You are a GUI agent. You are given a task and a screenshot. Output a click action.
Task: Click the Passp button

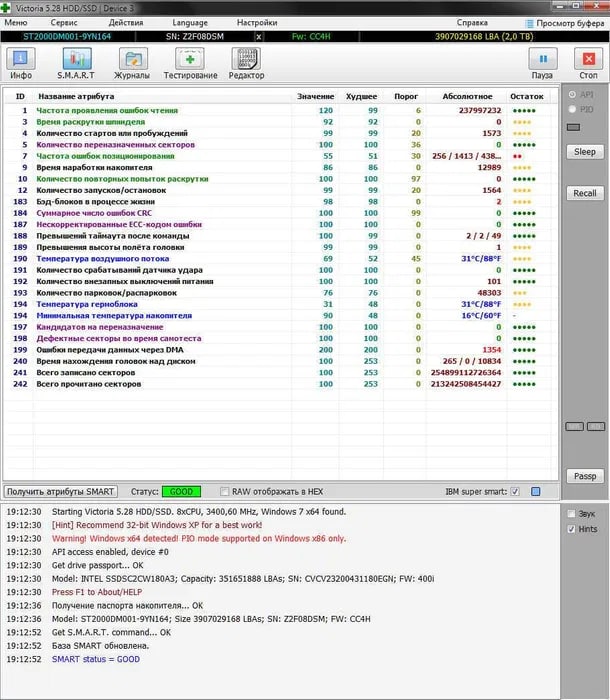[x=585, y=476]
